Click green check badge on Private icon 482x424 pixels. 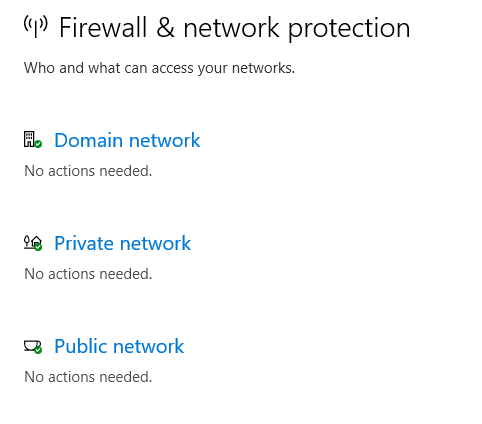point(38,247)
